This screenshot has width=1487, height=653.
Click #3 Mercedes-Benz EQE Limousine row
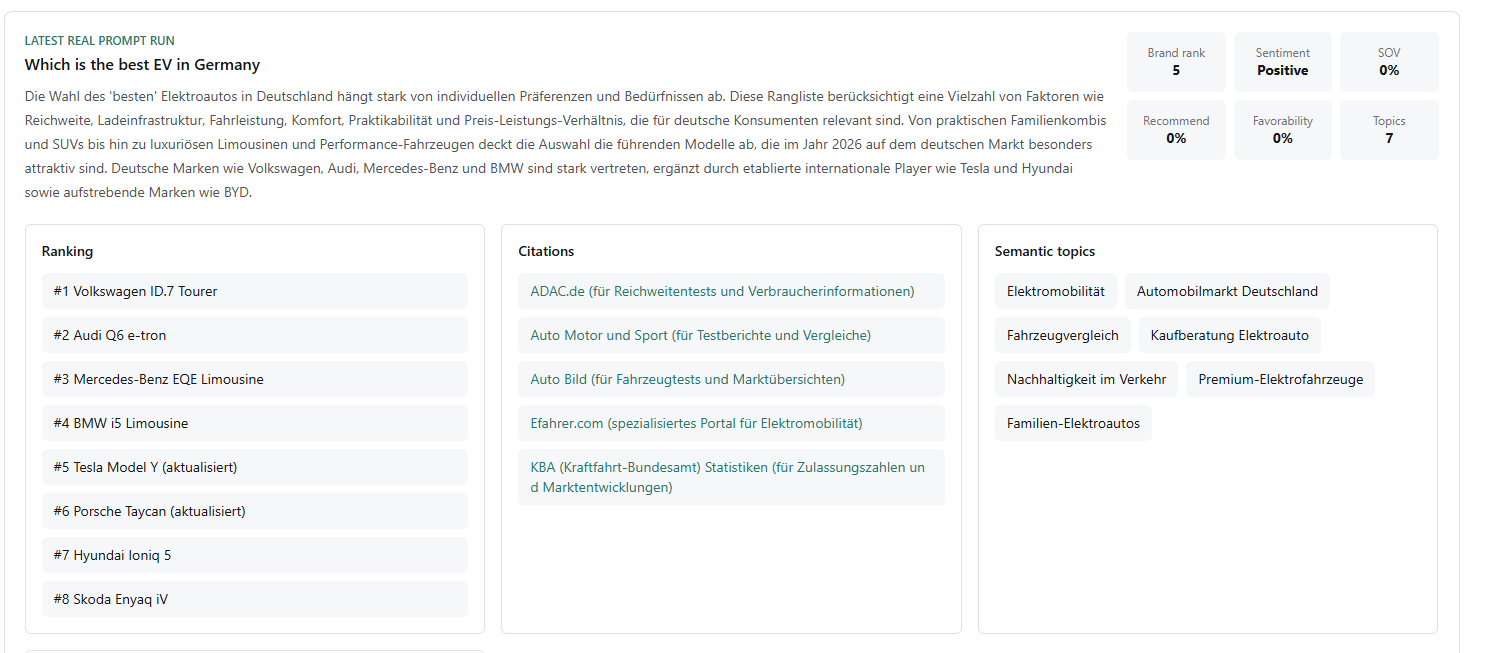click(255, 379)
